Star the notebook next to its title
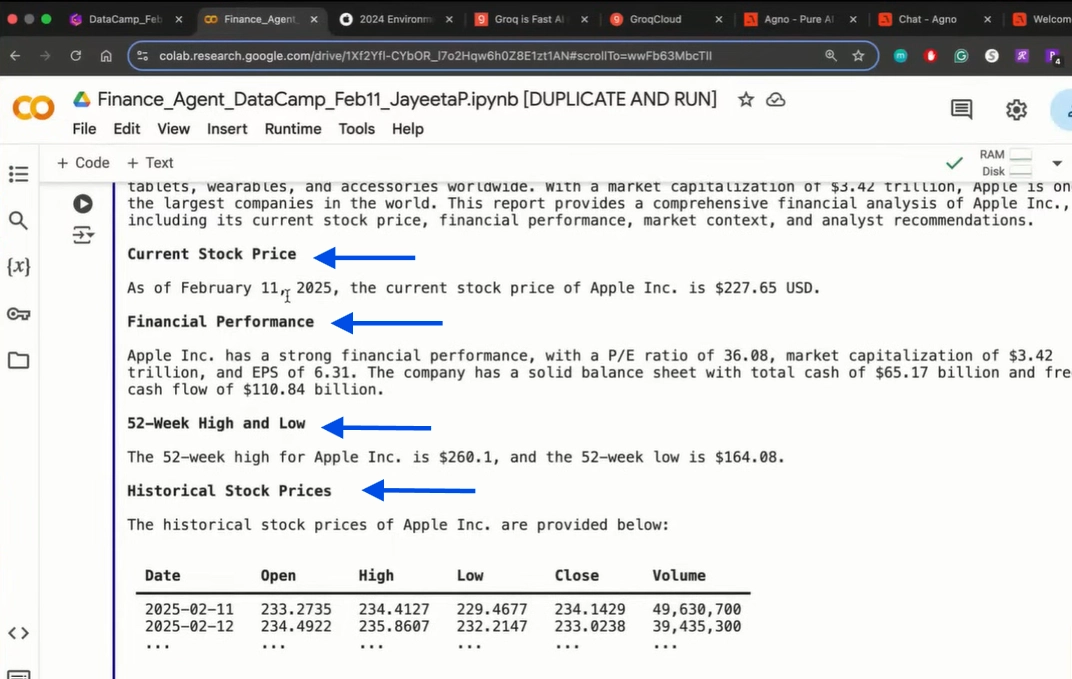1072x679 pixels. (746, 100)
